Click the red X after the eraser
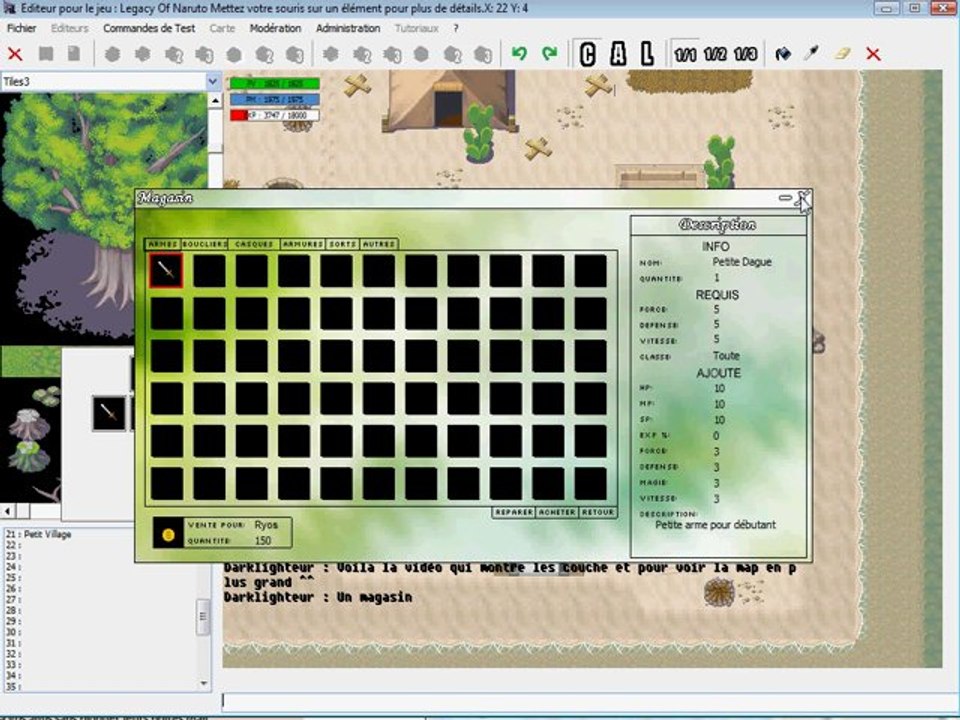 [x=873, y=54]
